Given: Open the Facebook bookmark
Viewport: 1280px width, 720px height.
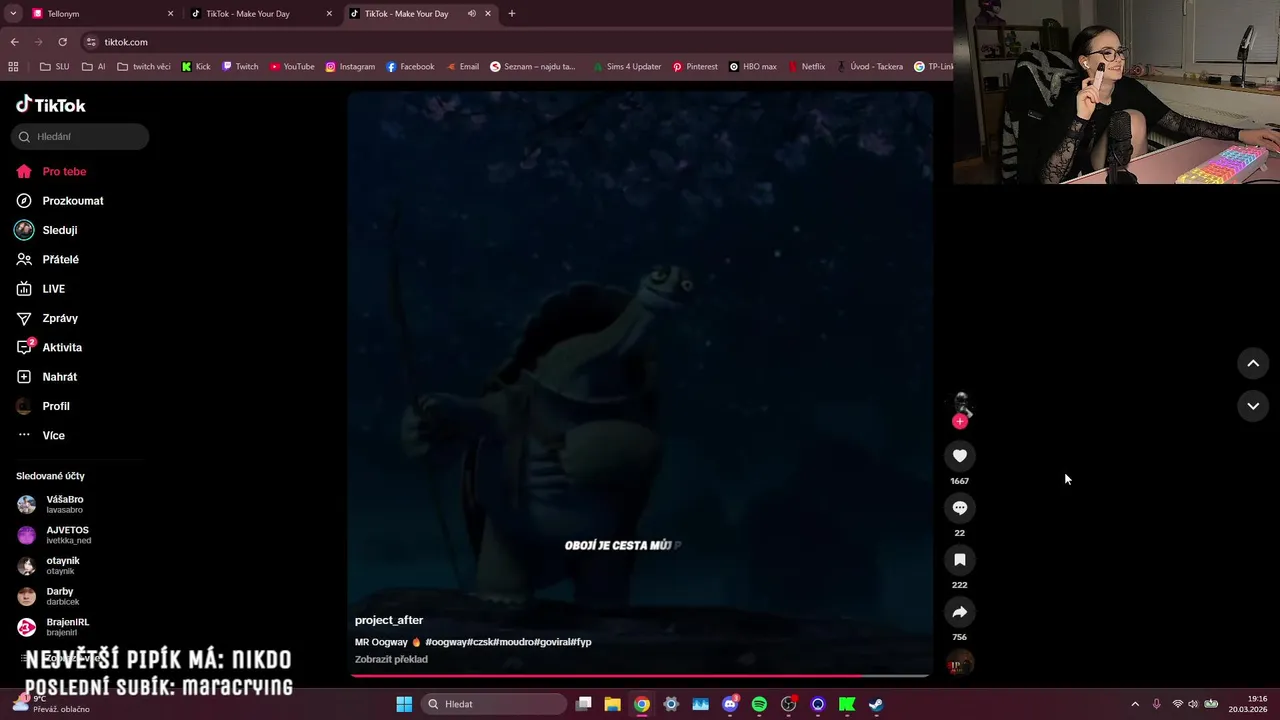Looking at the screenshot, I should (x=410, y=67).
